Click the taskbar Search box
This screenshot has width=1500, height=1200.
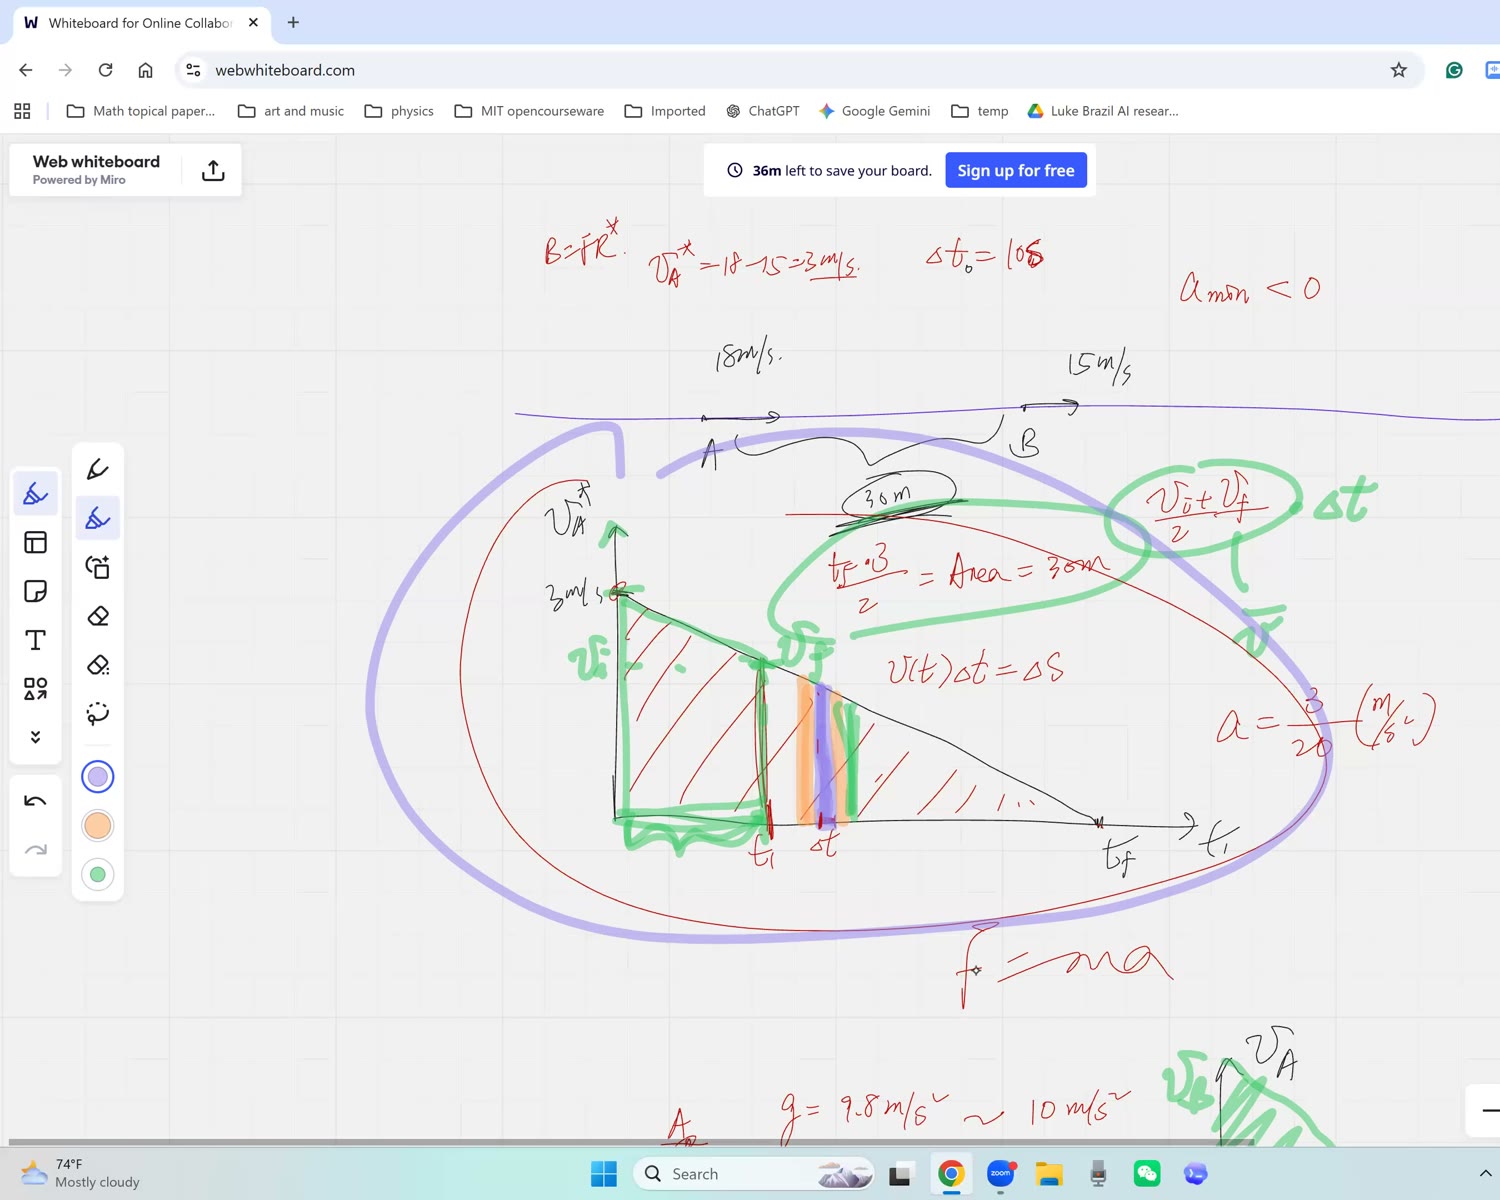[x=754, y=1174]
